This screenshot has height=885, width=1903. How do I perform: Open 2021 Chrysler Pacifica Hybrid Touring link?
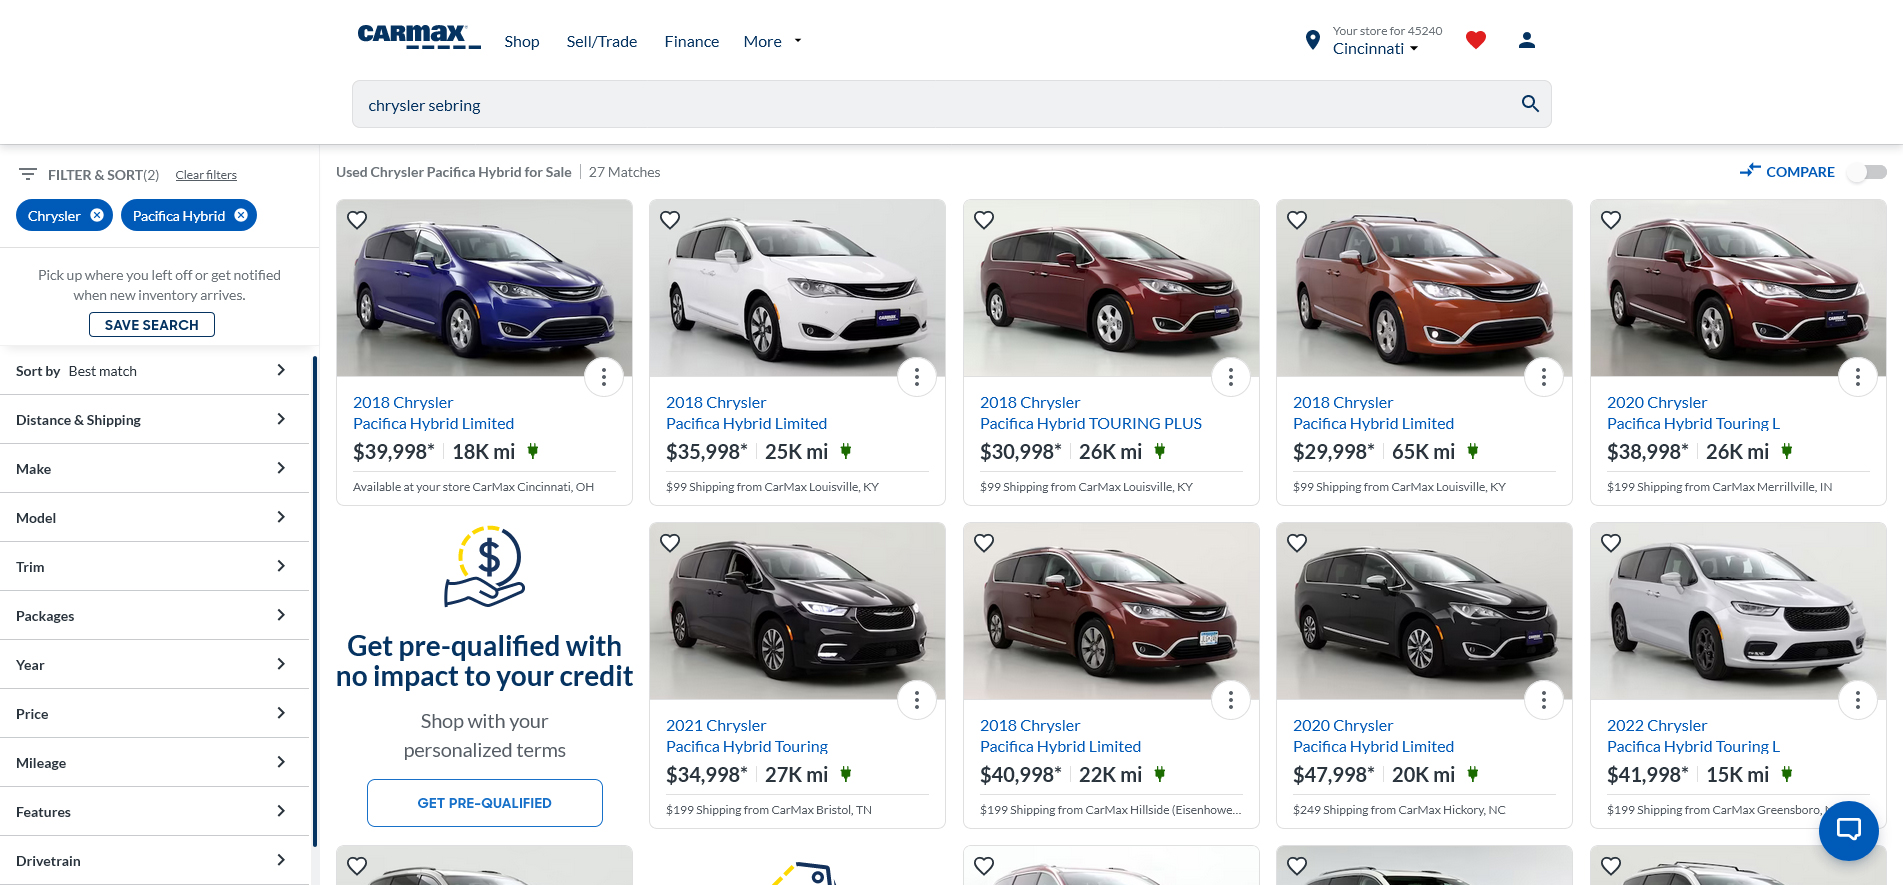[x=747, y=736]
